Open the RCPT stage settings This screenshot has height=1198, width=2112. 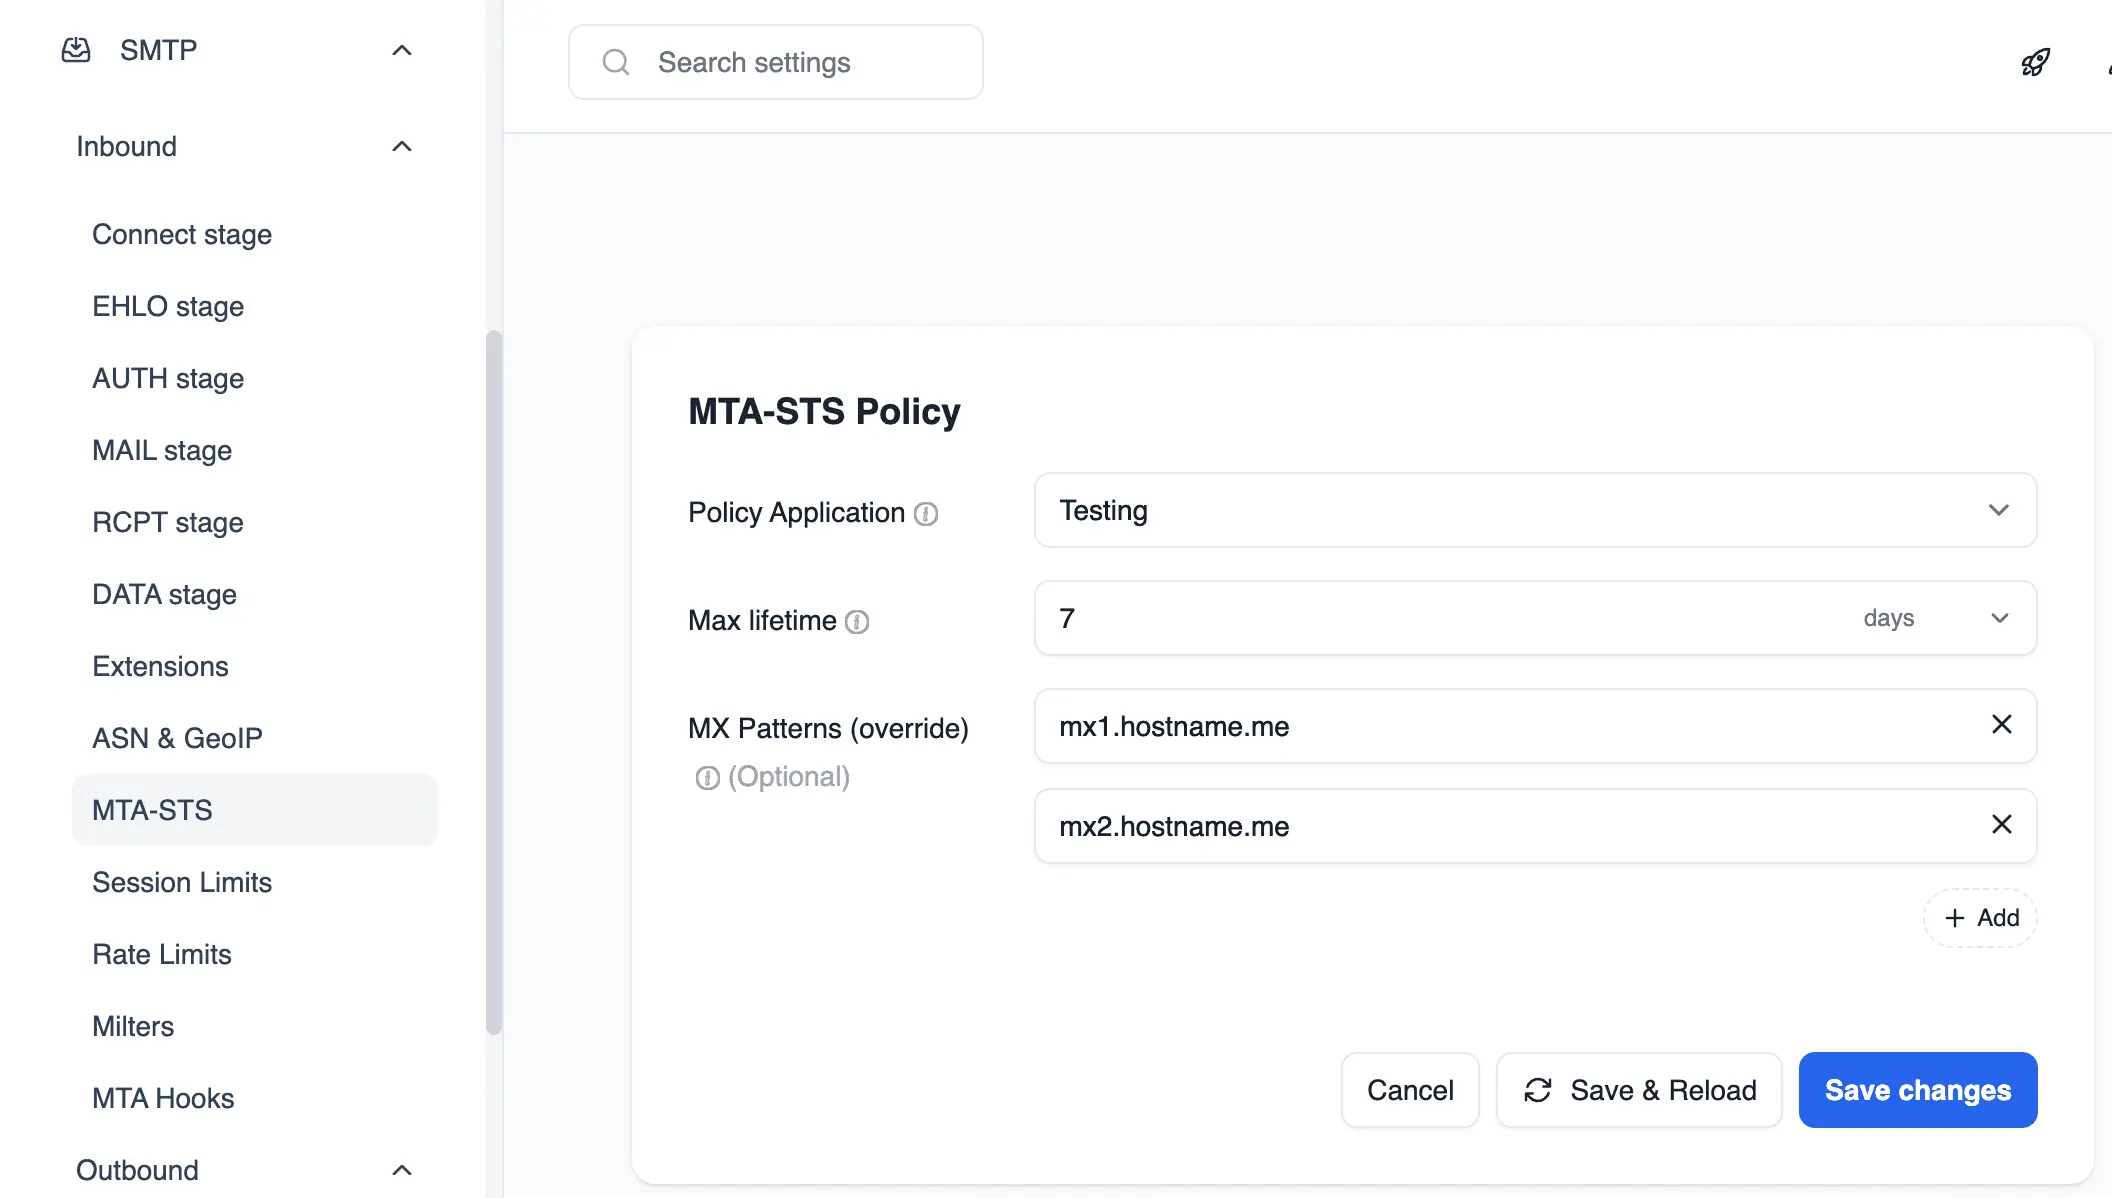[167, 522]
